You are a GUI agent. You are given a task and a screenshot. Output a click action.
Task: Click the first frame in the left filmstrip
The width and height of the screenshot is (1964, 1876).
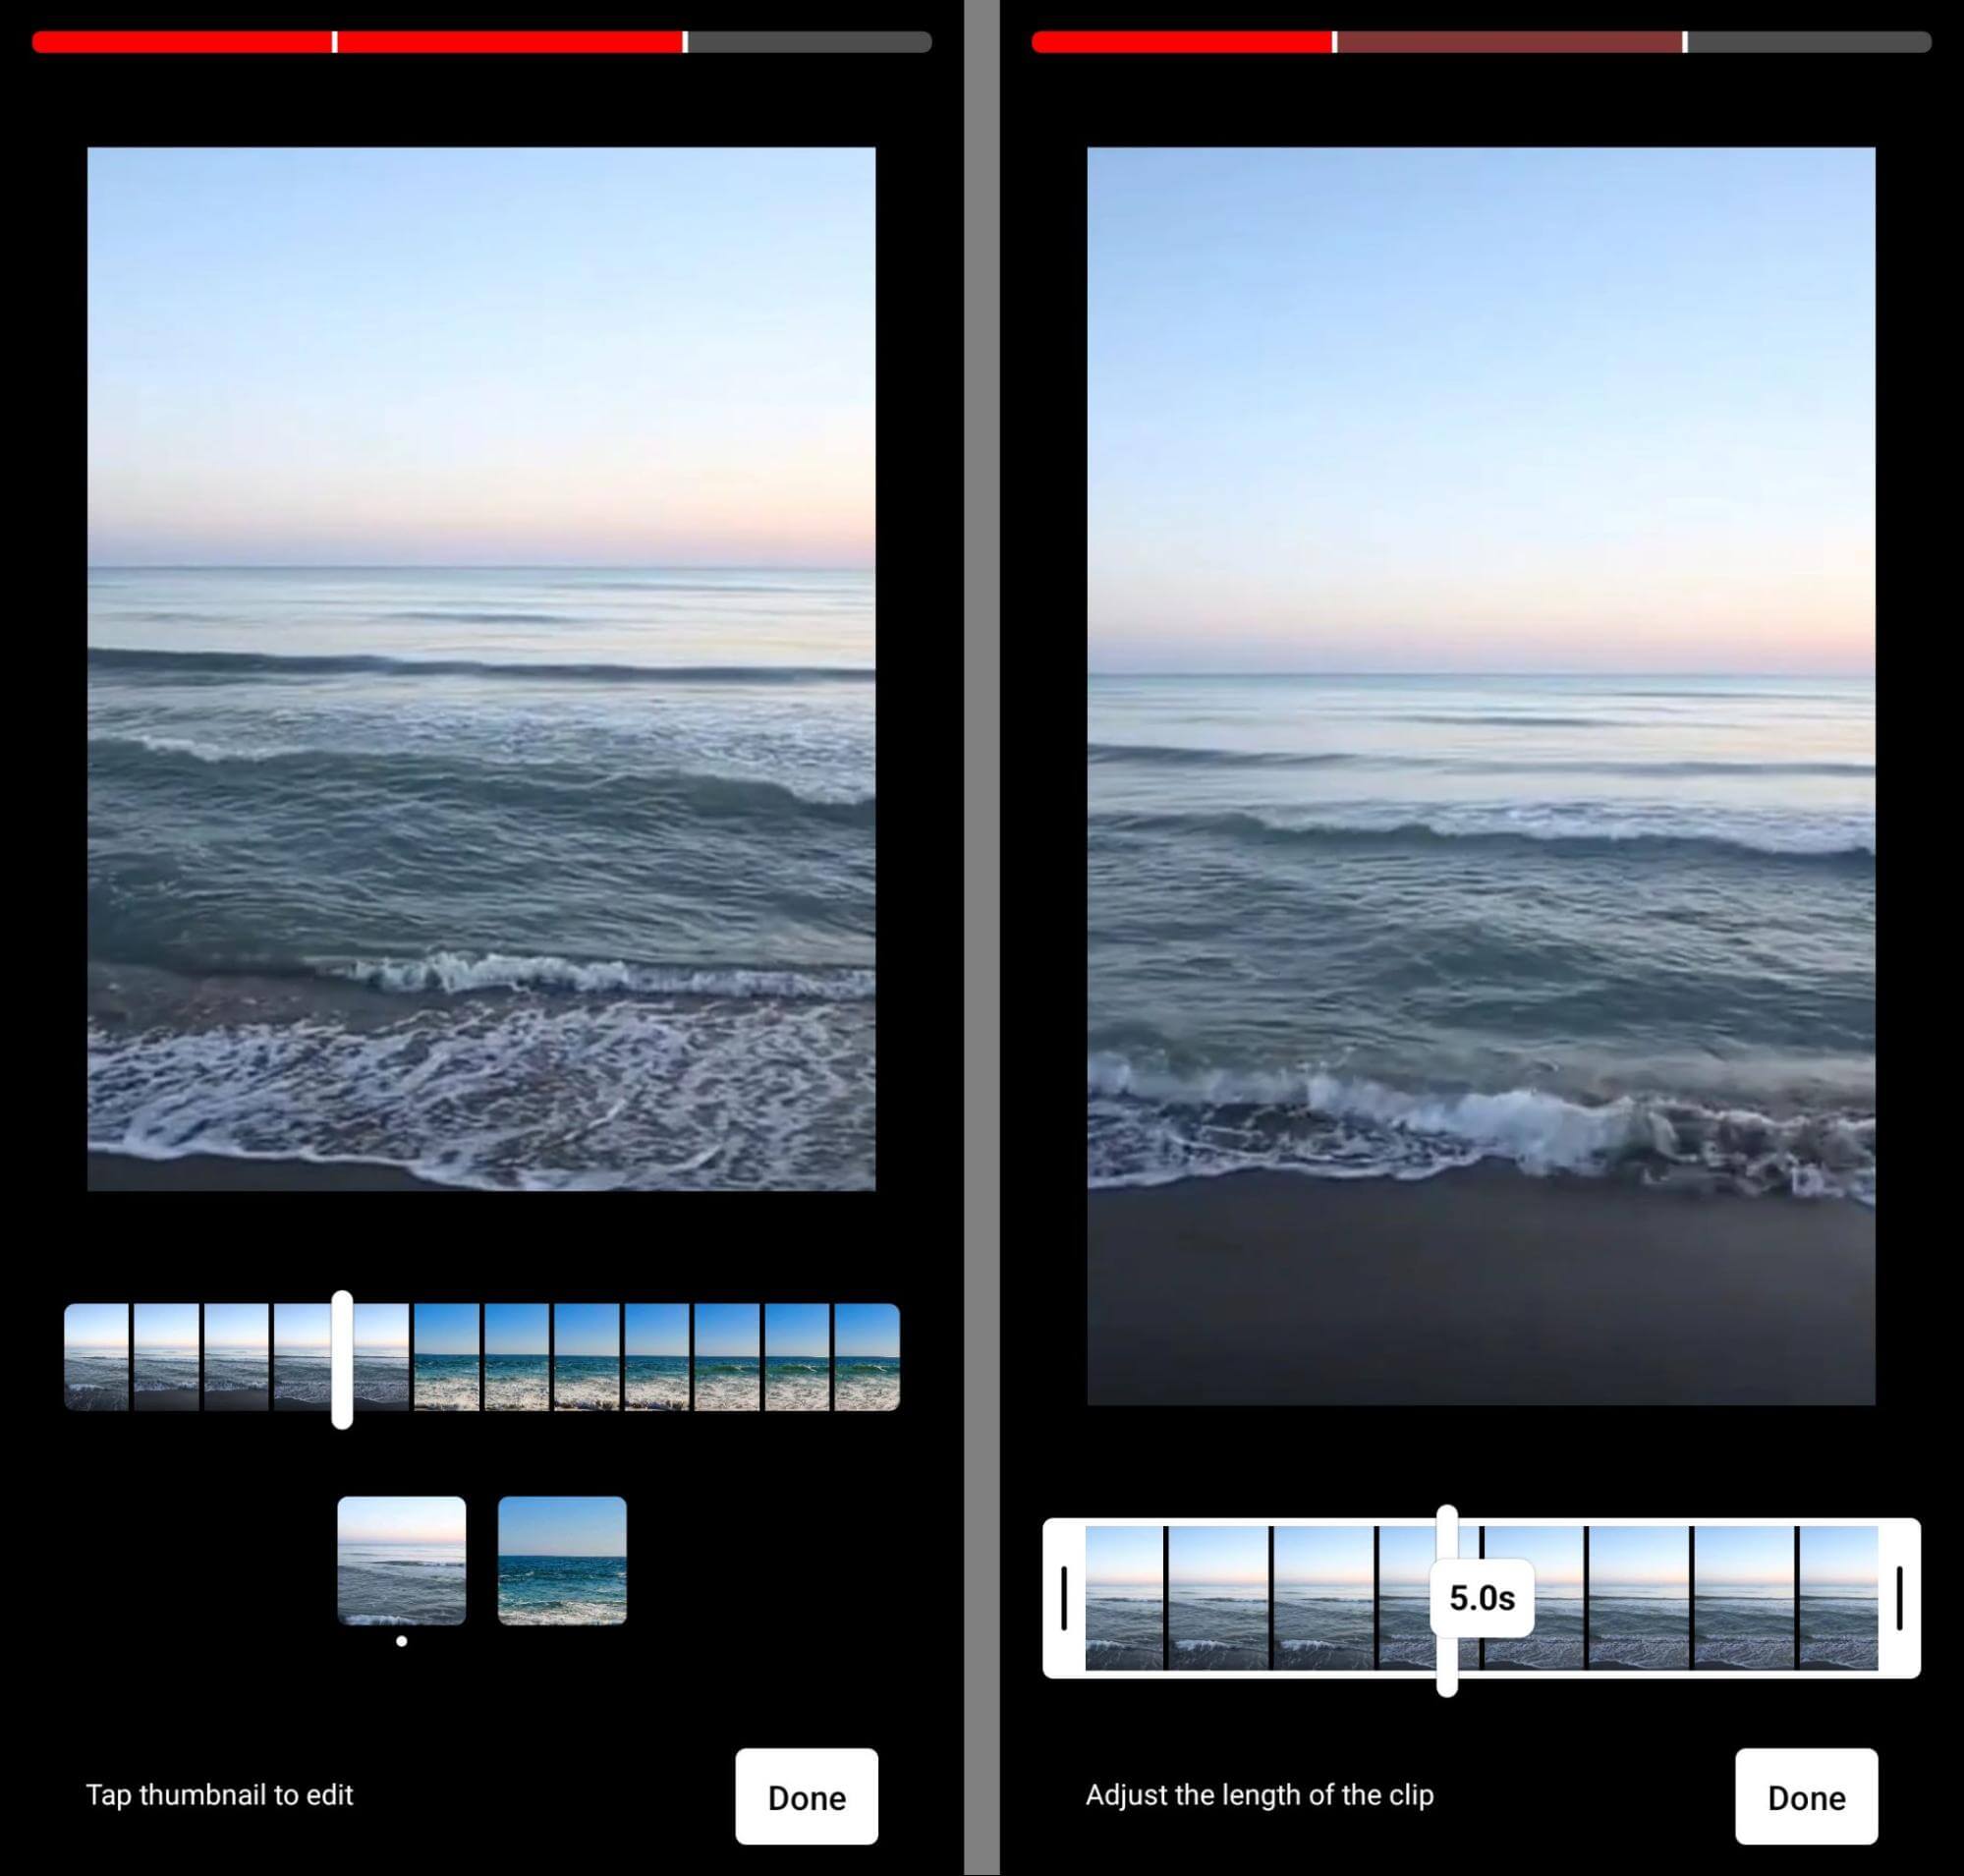tap(97, 1357)
